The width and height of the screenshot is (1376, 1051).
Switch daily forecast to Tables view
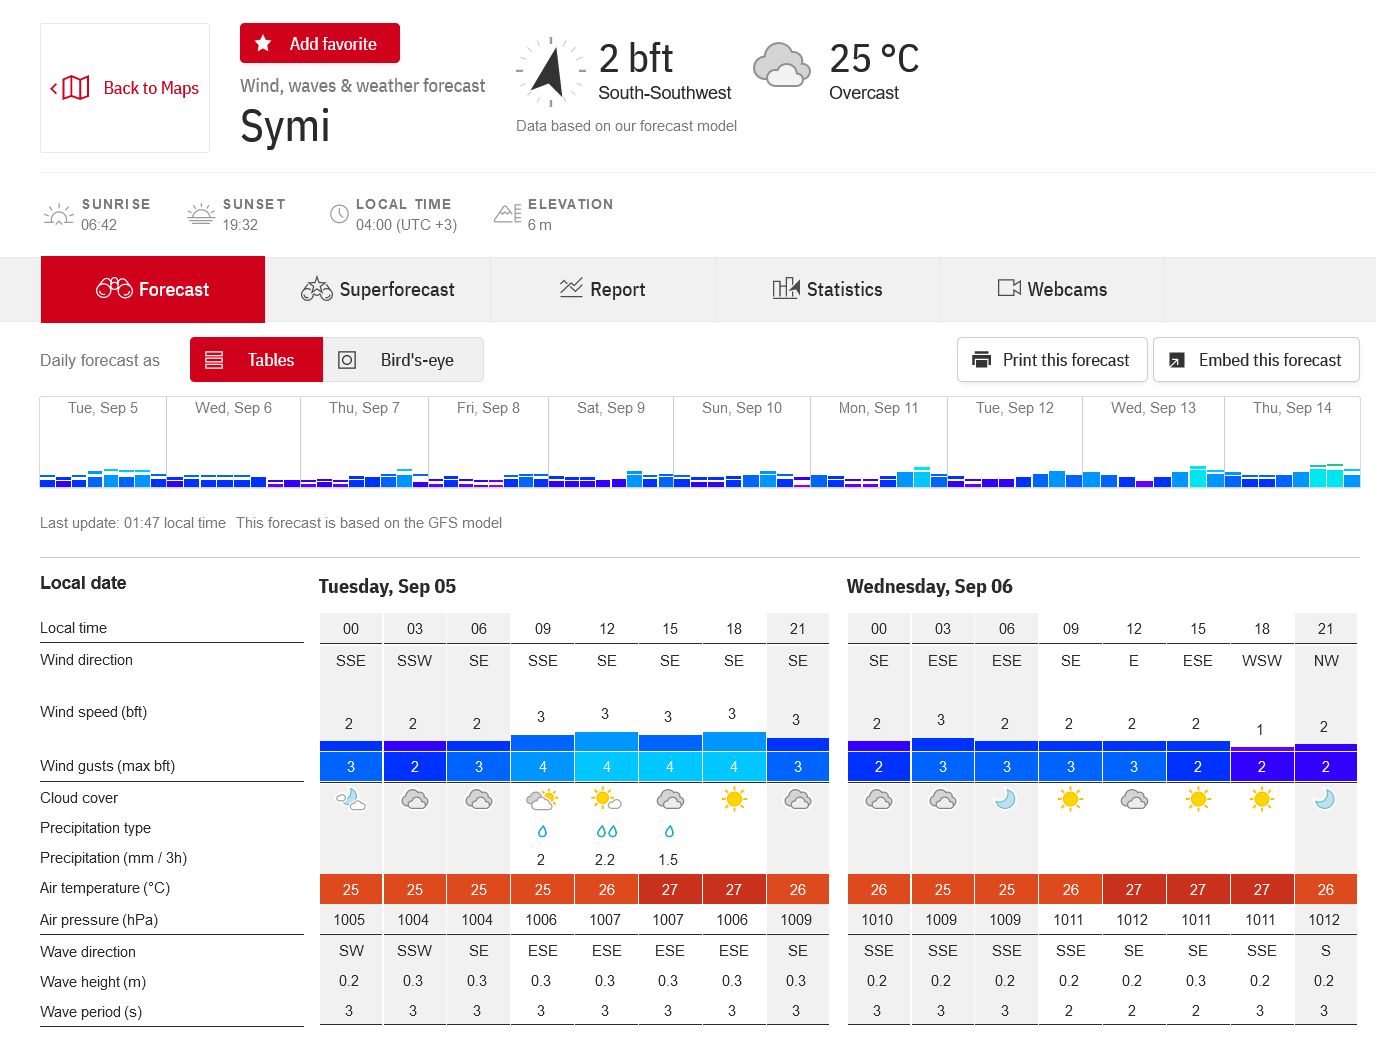click(256, 360)
